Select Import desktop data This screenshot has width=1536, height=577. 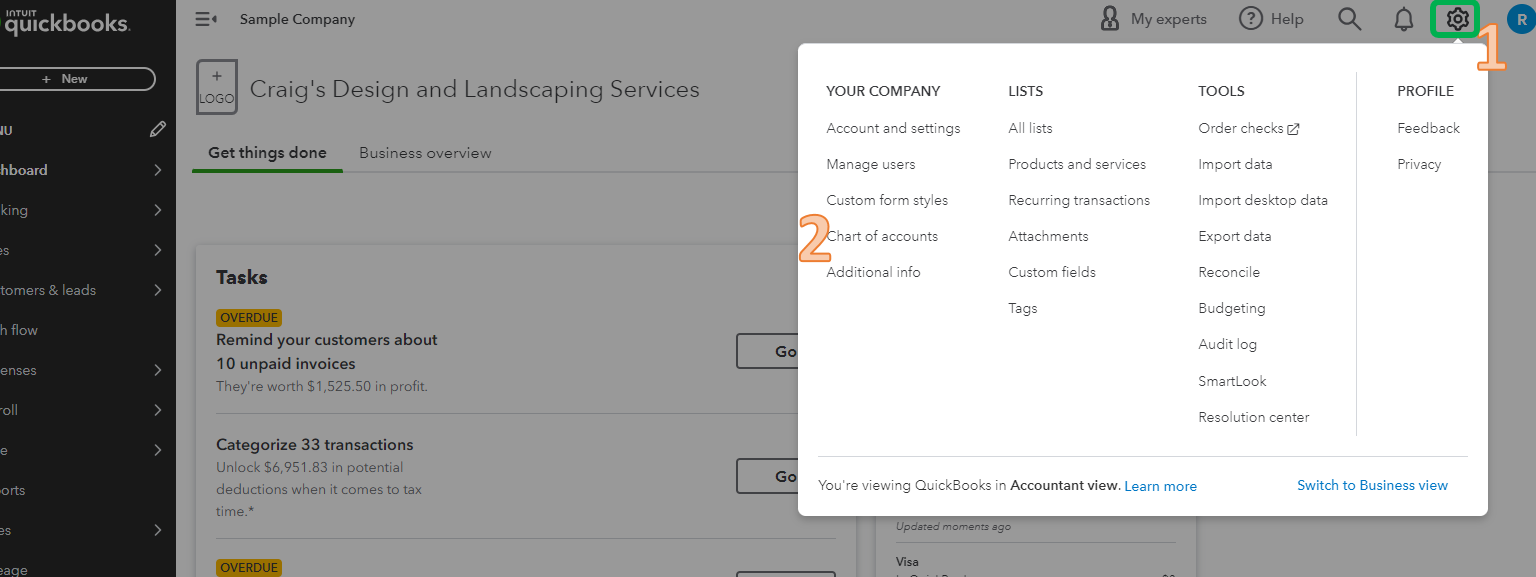(1263, 200)
